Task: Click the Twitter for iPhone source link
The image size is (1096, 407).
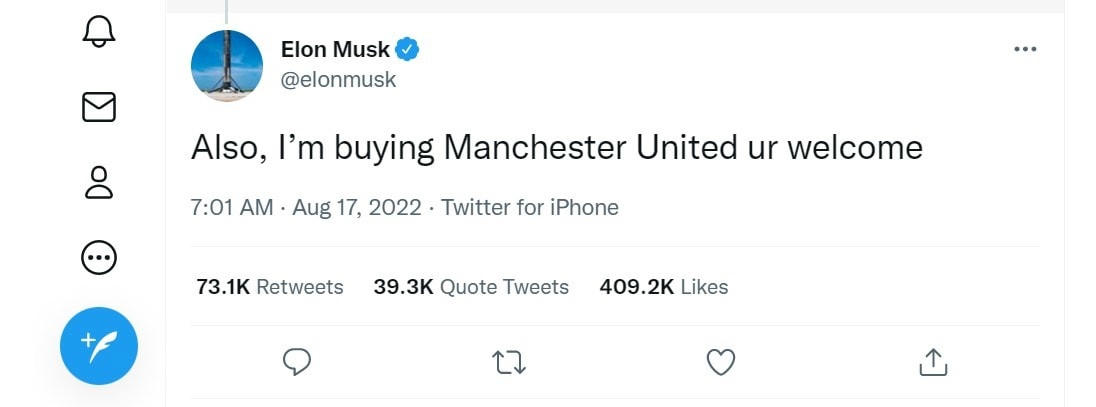Action: click(x=530, y=208)
